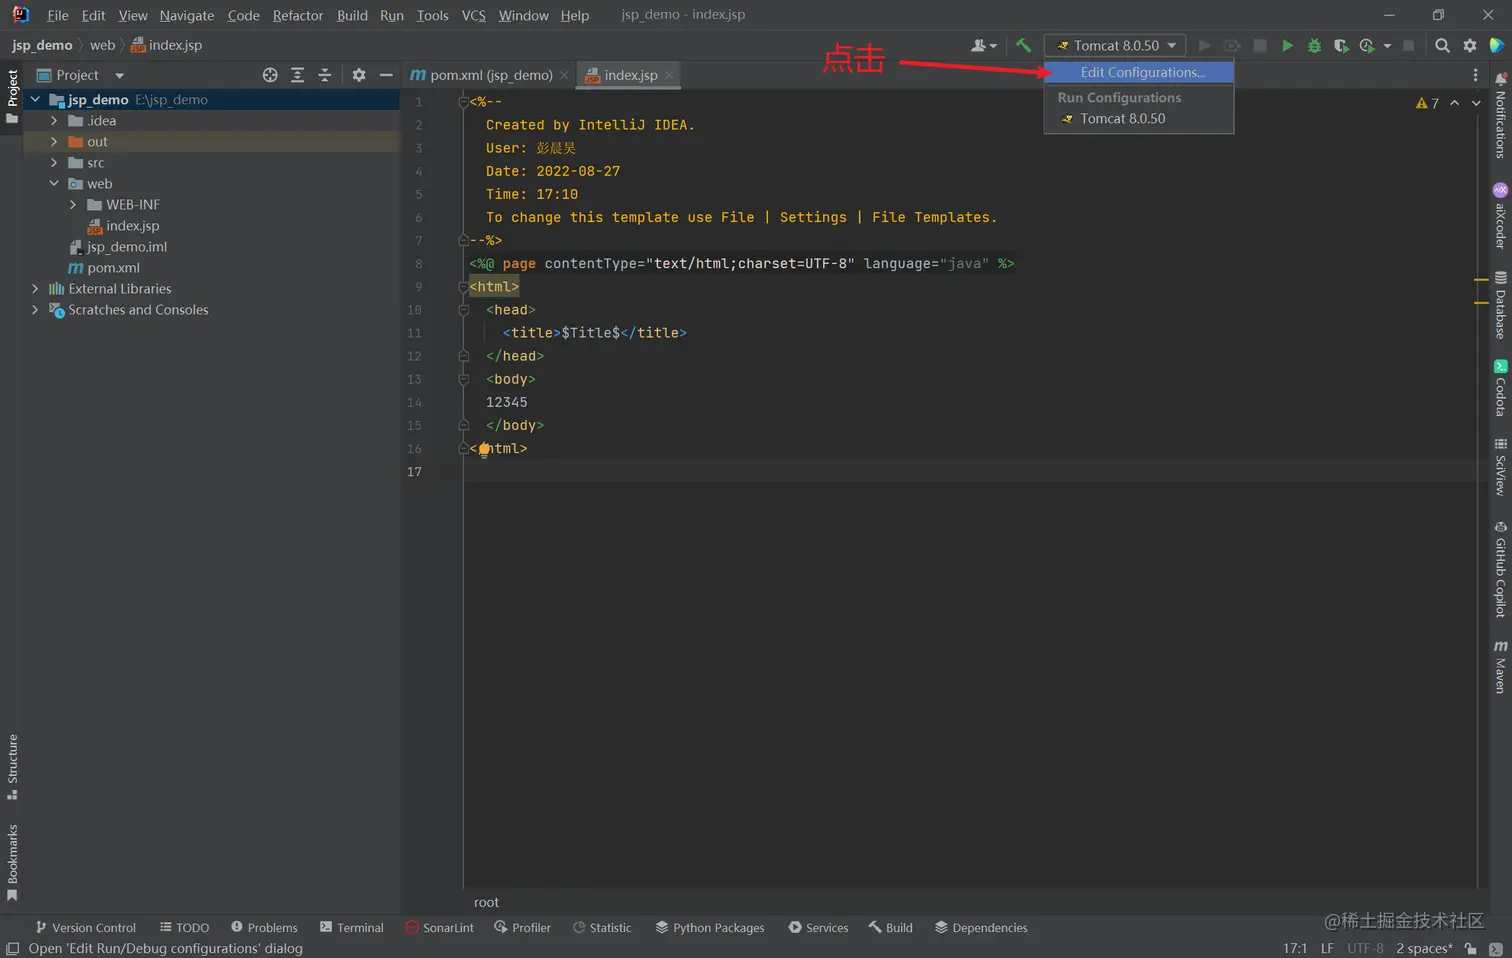Select Edit Configurations menu item
Image resolution: width=1512 pixels, height=958 pixels.
point(1142,72)
